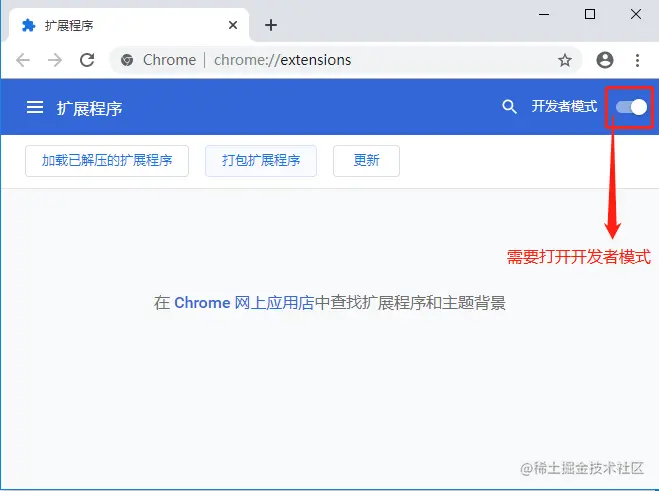
Task: Open the user profile icon
Action: click(x=605, y=60)
